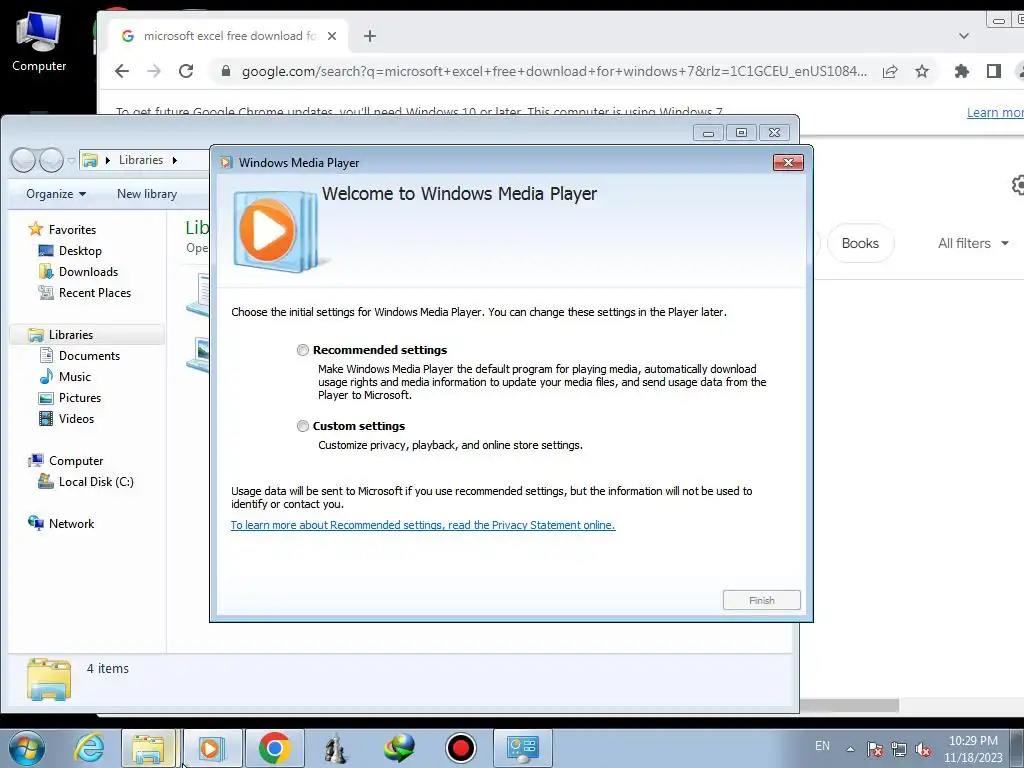Screen dimensions: 1024x768
Task: Expand the breadcrumb arrow after Libraries
Action: pyautogui.click(x=174, y=160)
